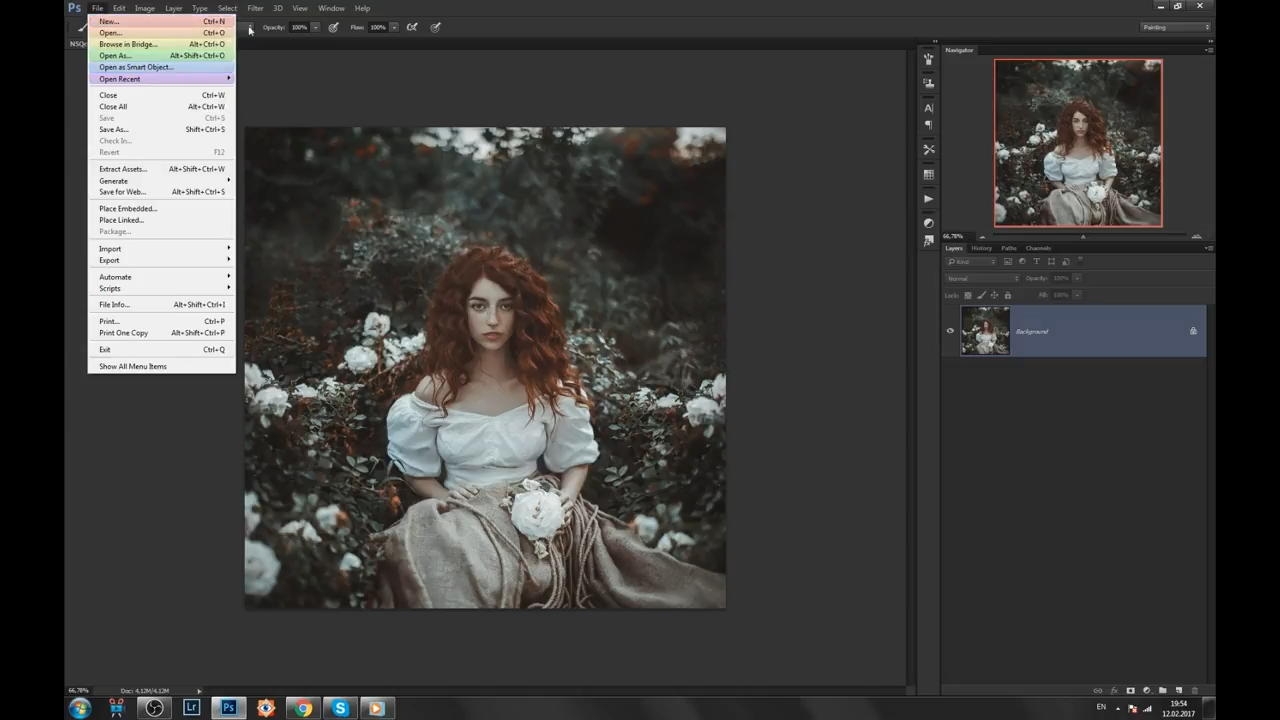Click the Background layer thumbnail
Viewport: 1280px width, 720px height.
[x=985, y=331]
